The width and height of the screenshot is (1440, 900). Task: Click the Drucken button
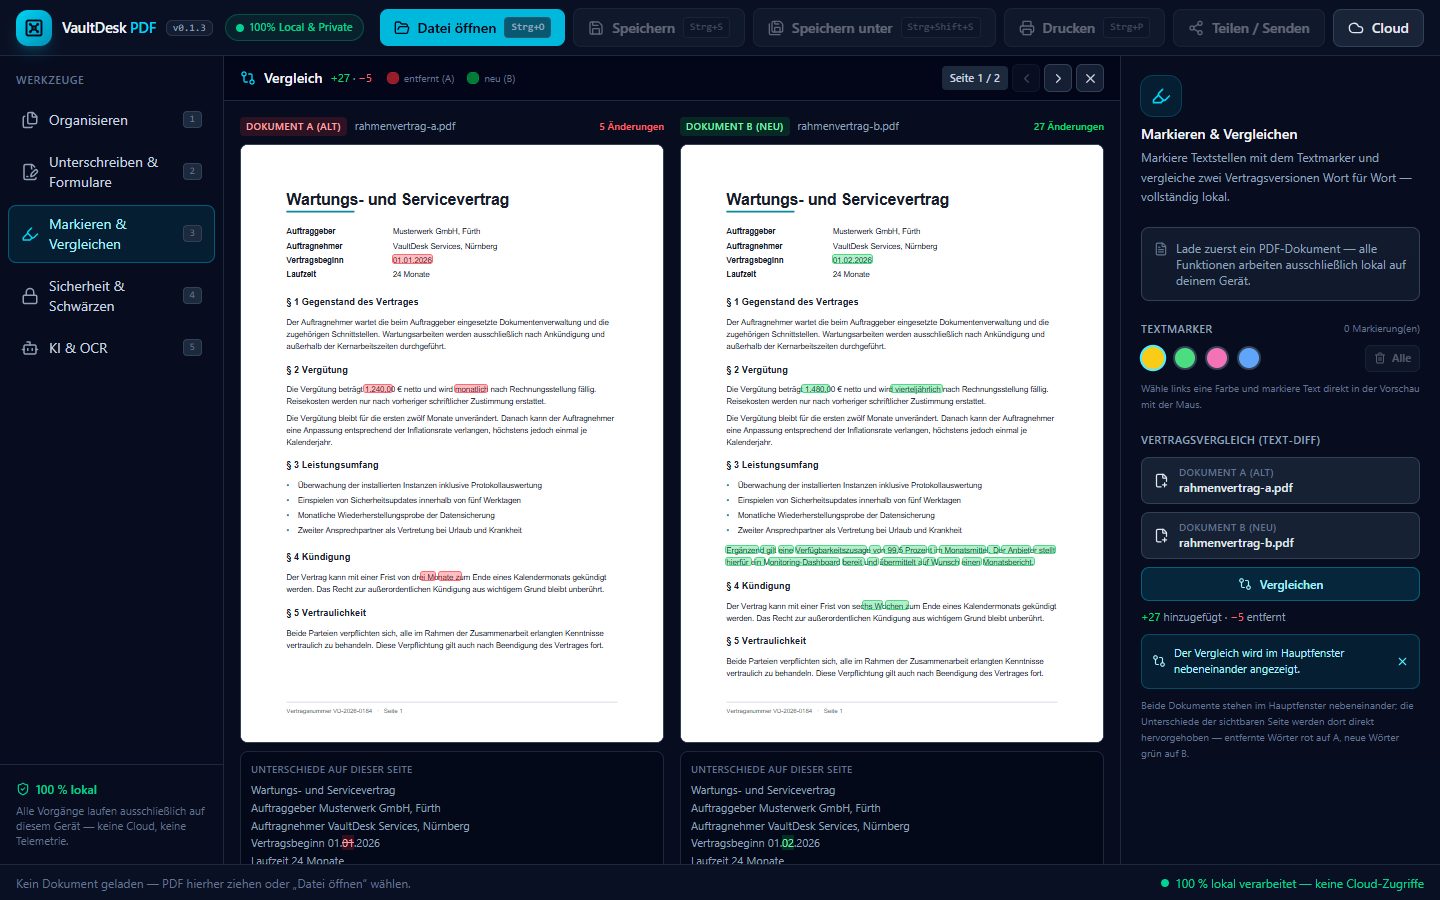pos(1084,28)
